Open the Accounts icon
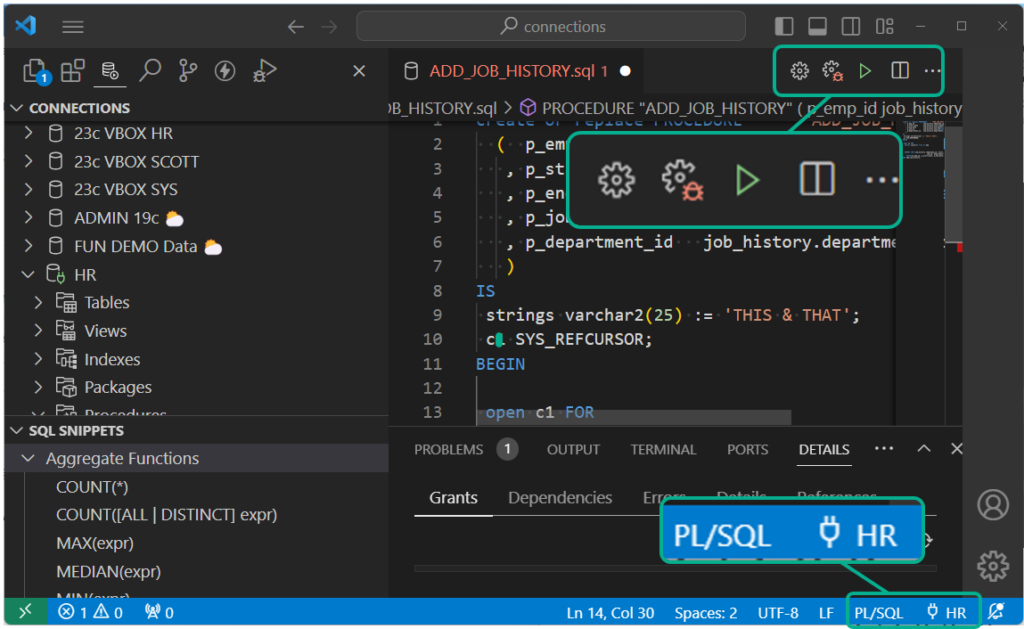Viewport: 1024px width, 629px height. coord(993,505)
